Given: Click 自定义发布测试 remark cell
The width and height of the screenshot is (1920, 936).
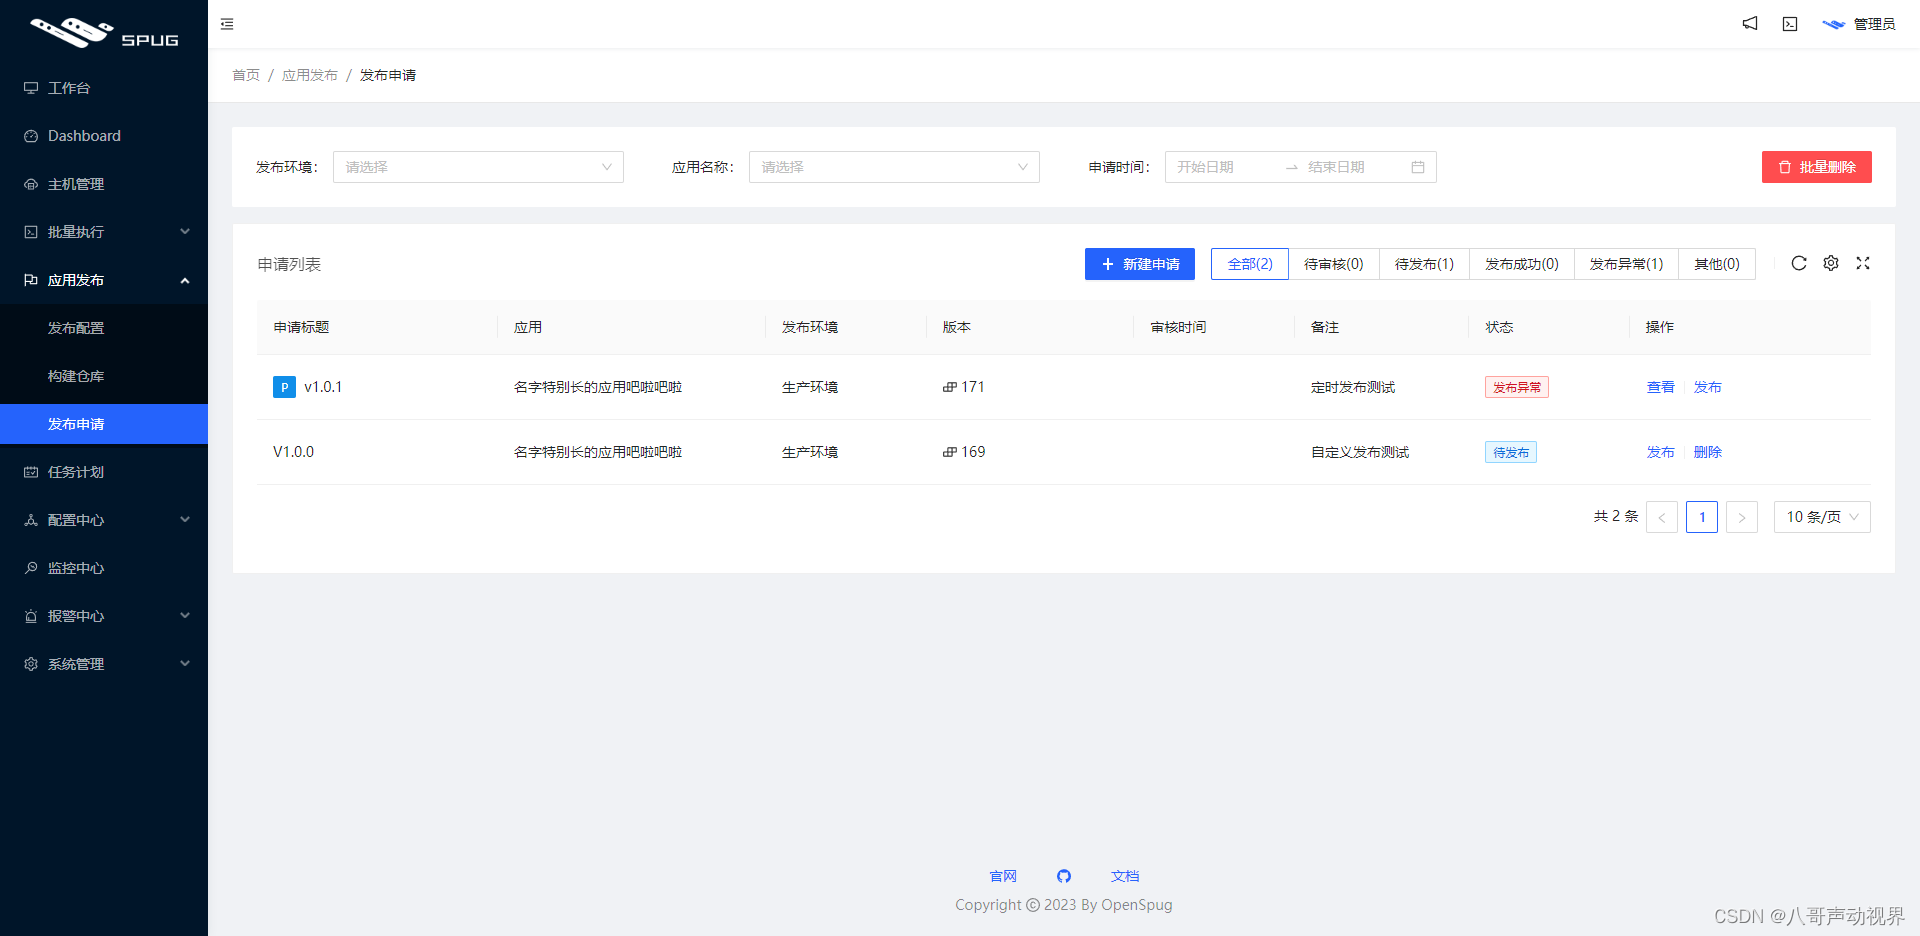Looking at the screenshot, I should click(x=1360, y=452).
